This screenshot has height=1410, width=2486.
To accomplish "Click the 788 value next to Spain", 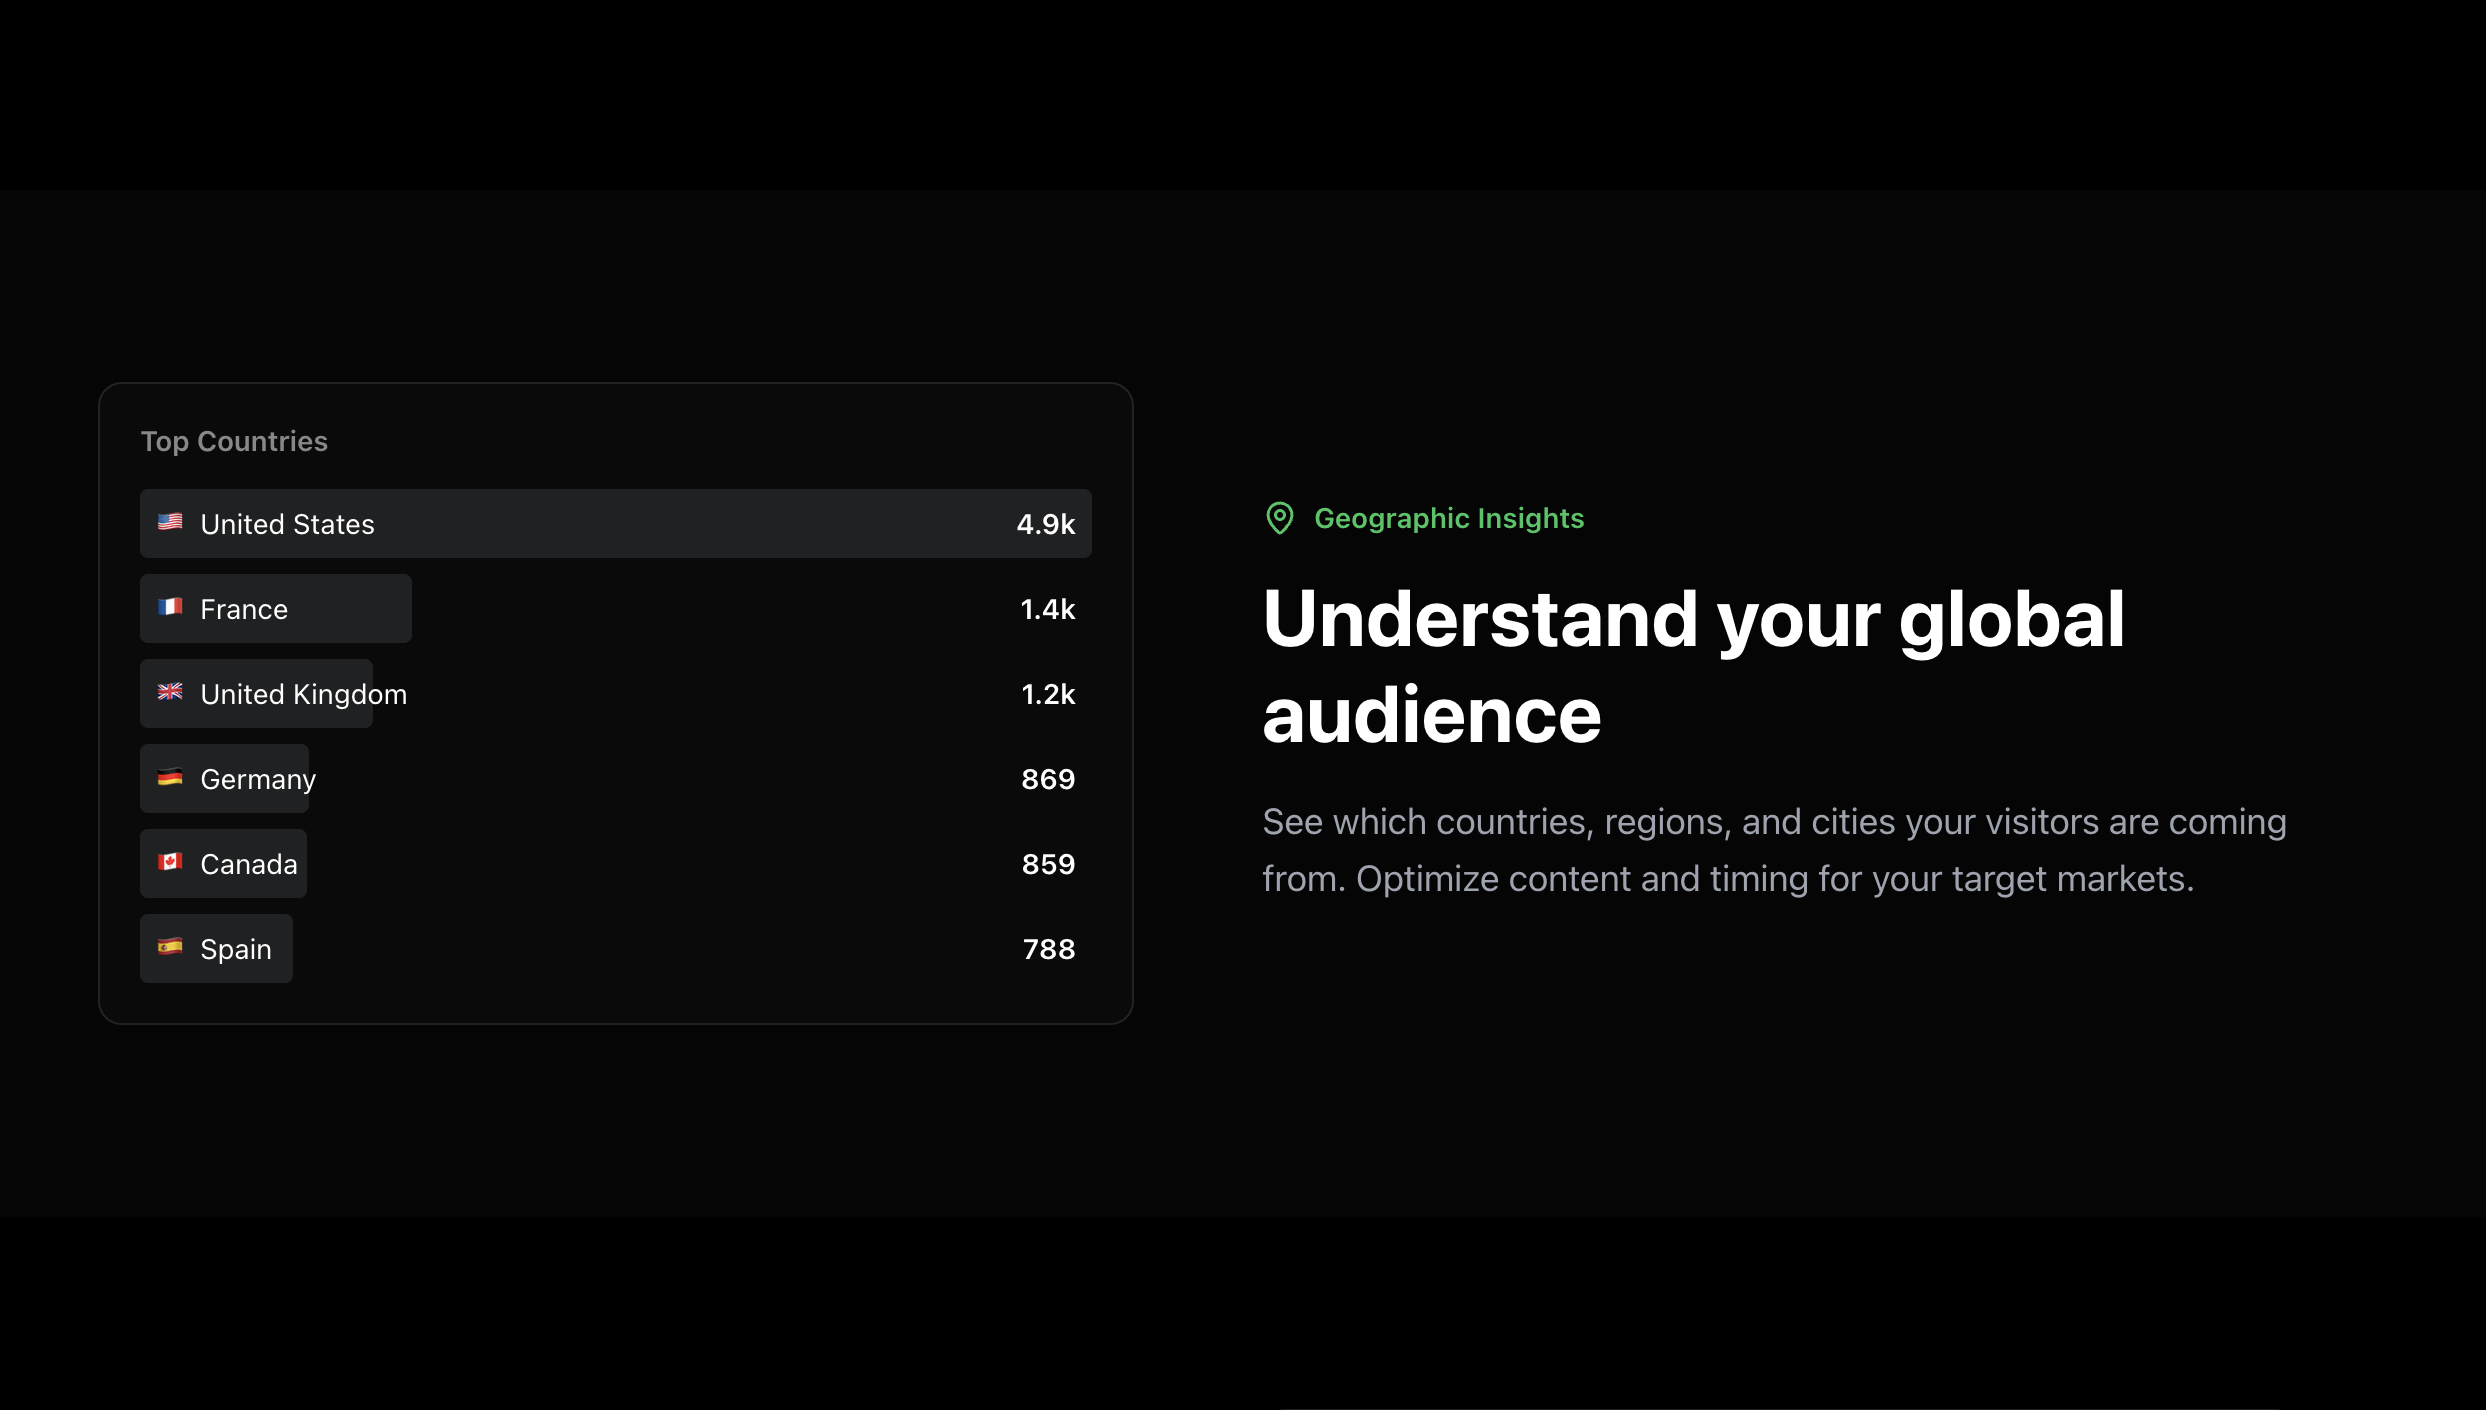I will (x=1049, y=948).
